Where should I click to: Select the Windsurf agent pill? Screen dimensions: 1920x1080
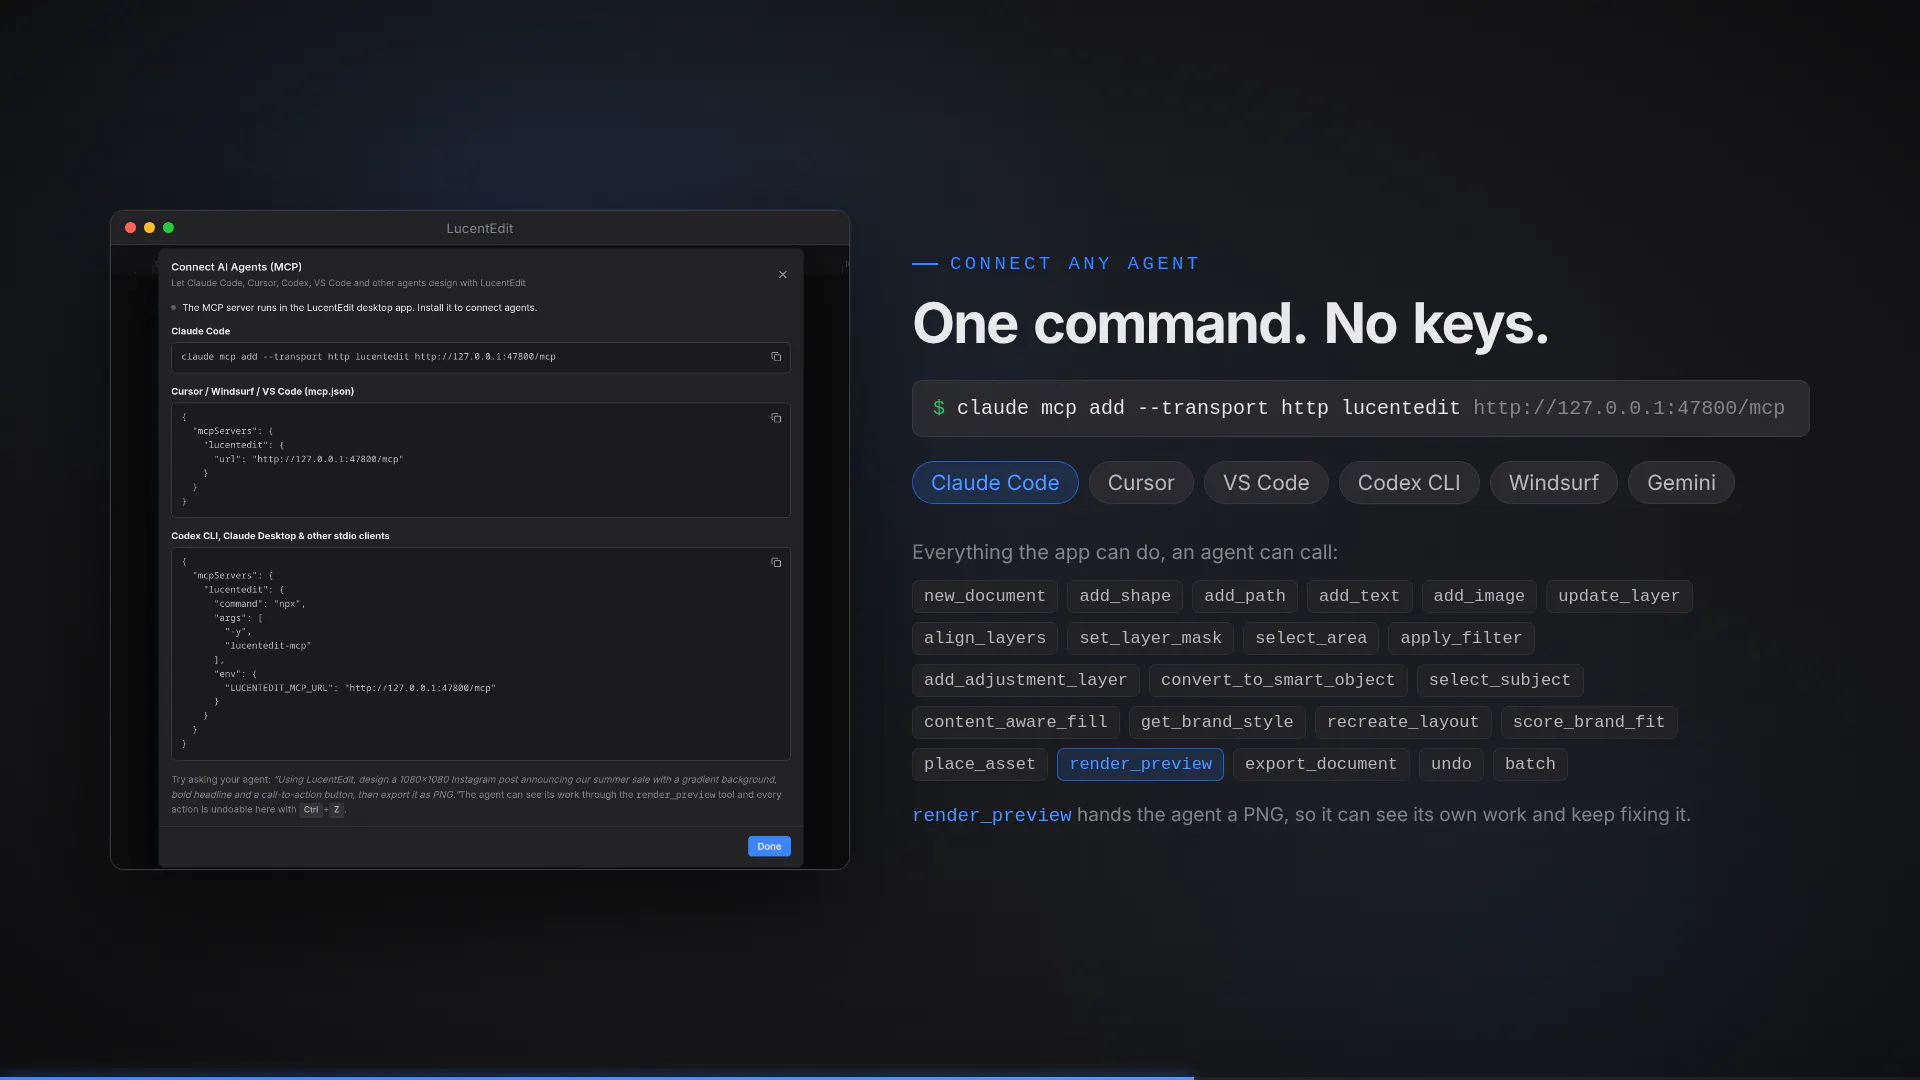1553,483
